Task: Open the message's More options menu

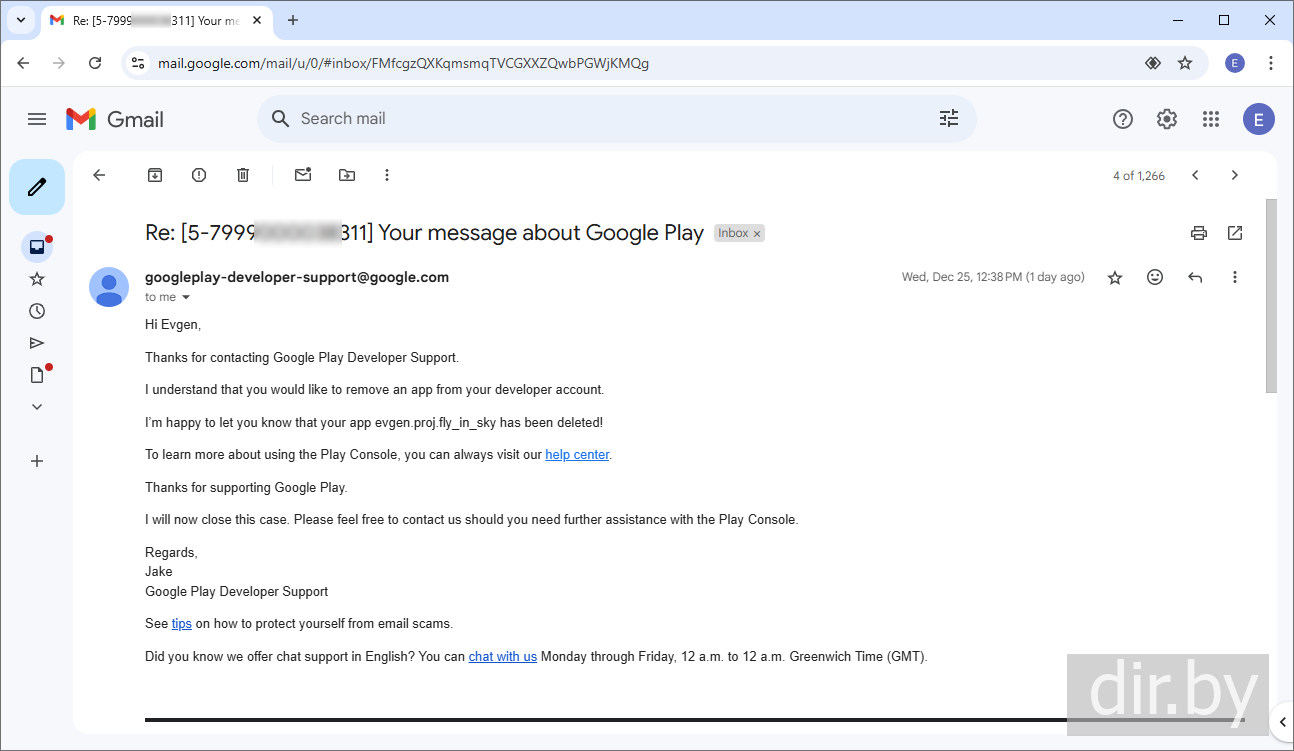Action: 1235,277
